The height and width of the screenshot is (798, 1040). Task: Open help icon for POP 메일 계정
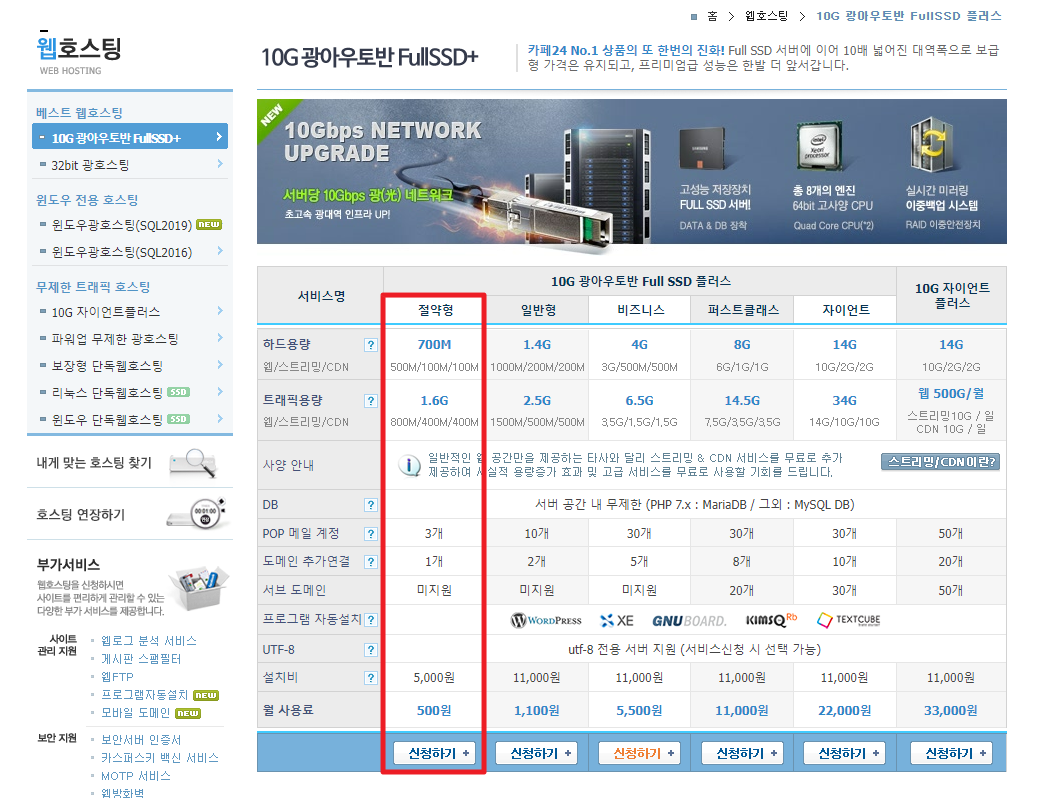pos(371,534)
